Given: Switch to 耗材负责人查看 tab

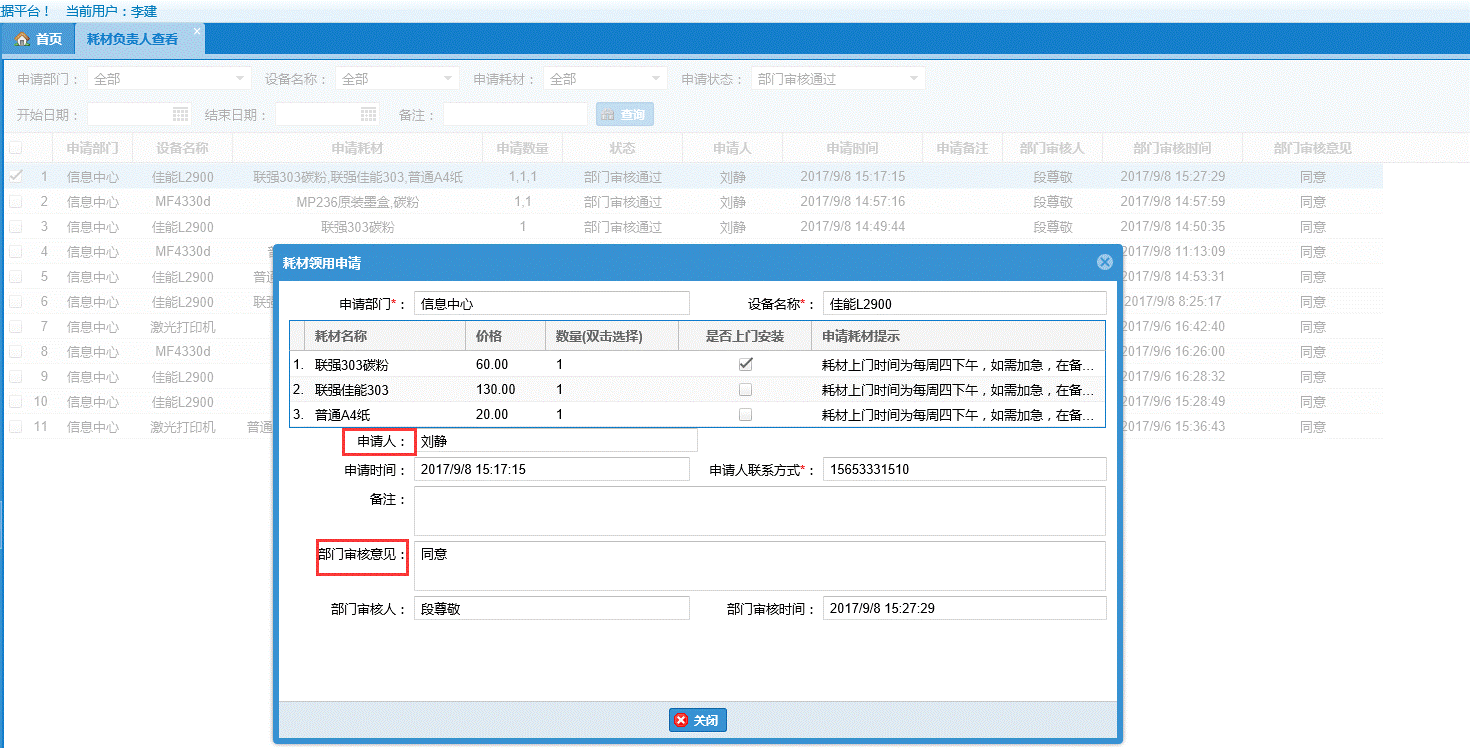Looking at the screenshot, I should [132, 39].
